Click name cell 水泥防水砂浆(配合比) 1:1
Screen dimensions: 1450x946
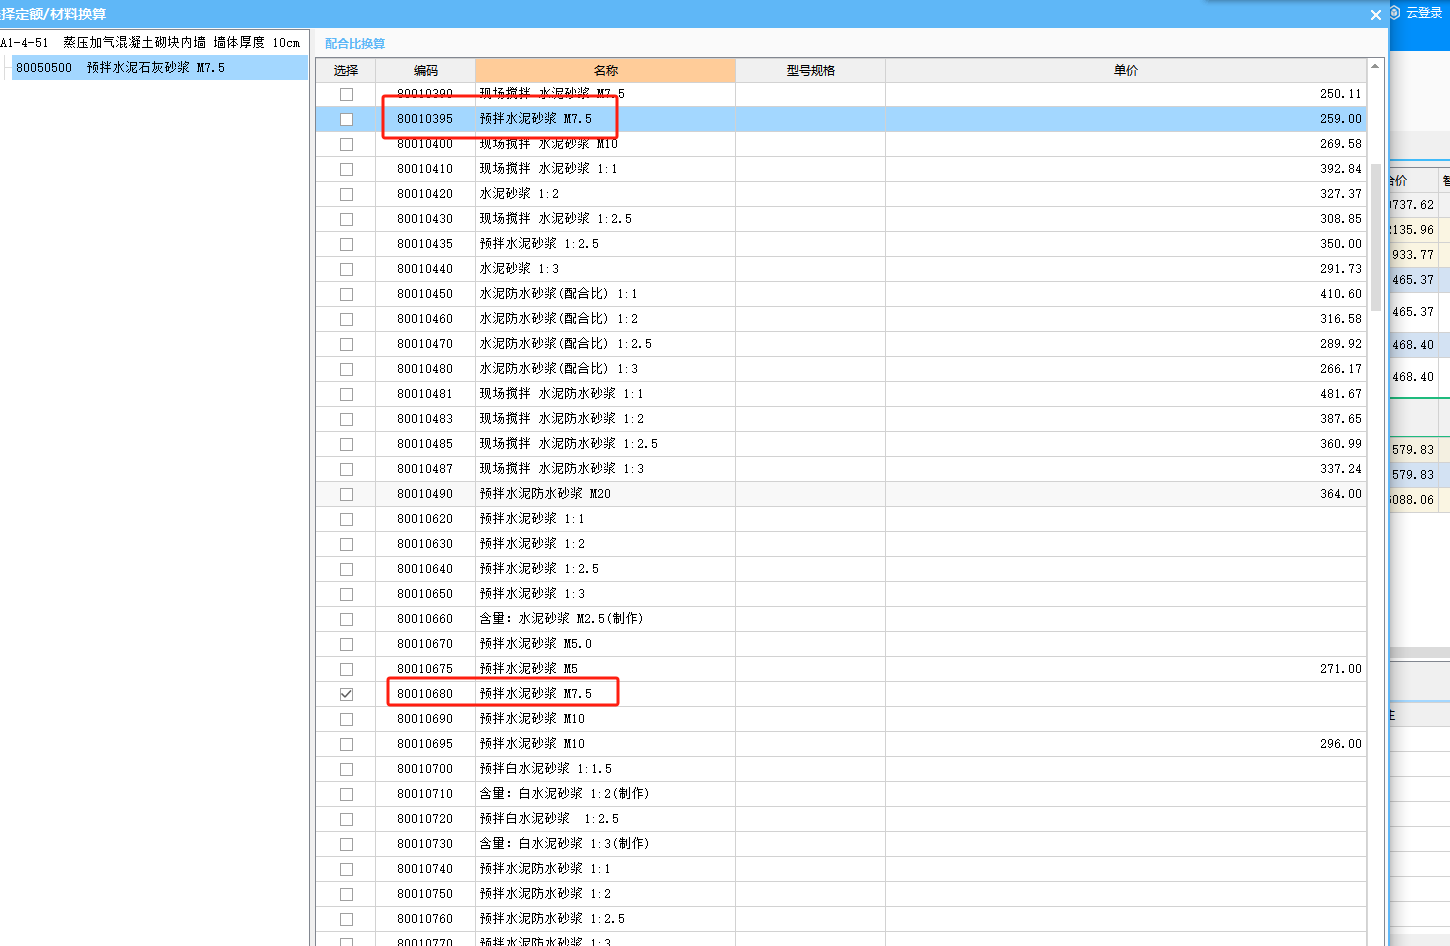[x=606, y=294]
